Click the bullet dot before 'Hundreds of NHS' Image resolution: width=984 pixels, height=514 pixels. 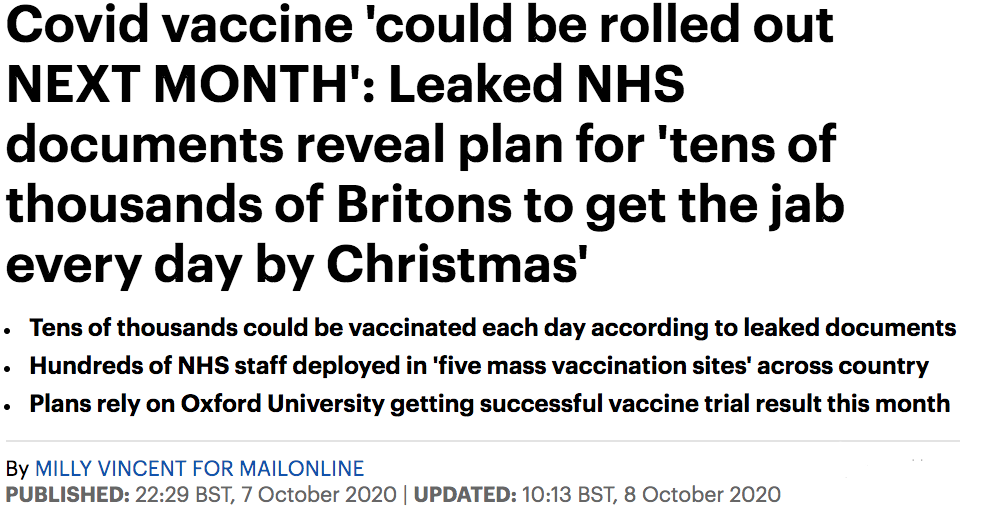click(8, 368)
